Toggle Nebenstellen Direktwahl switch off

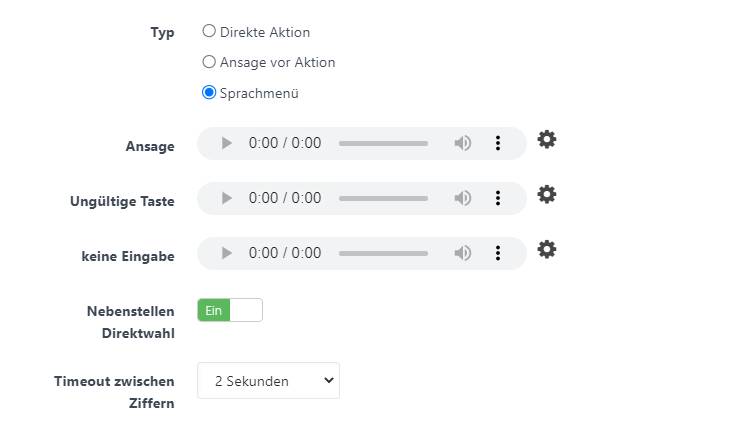click(230, 310)
